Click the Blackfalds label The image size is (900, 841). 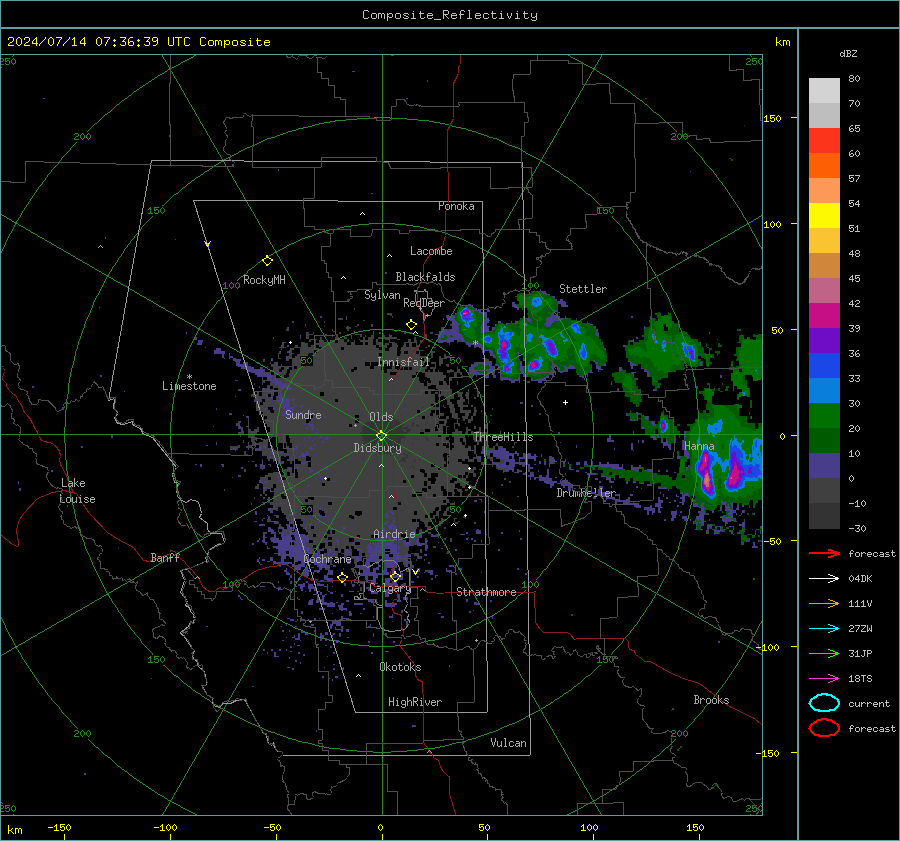[x=425, y=277]
